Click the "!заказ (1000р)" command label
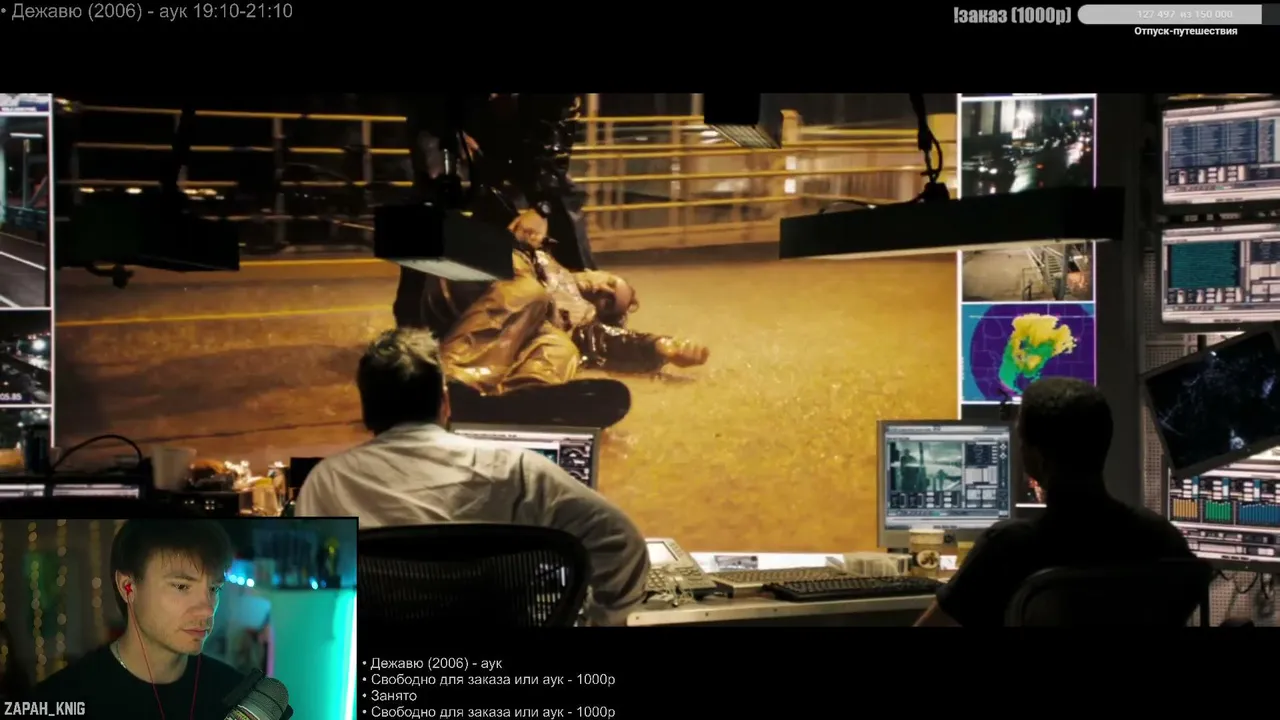Screen dimensions: 1280x720 pos(1012,14)
